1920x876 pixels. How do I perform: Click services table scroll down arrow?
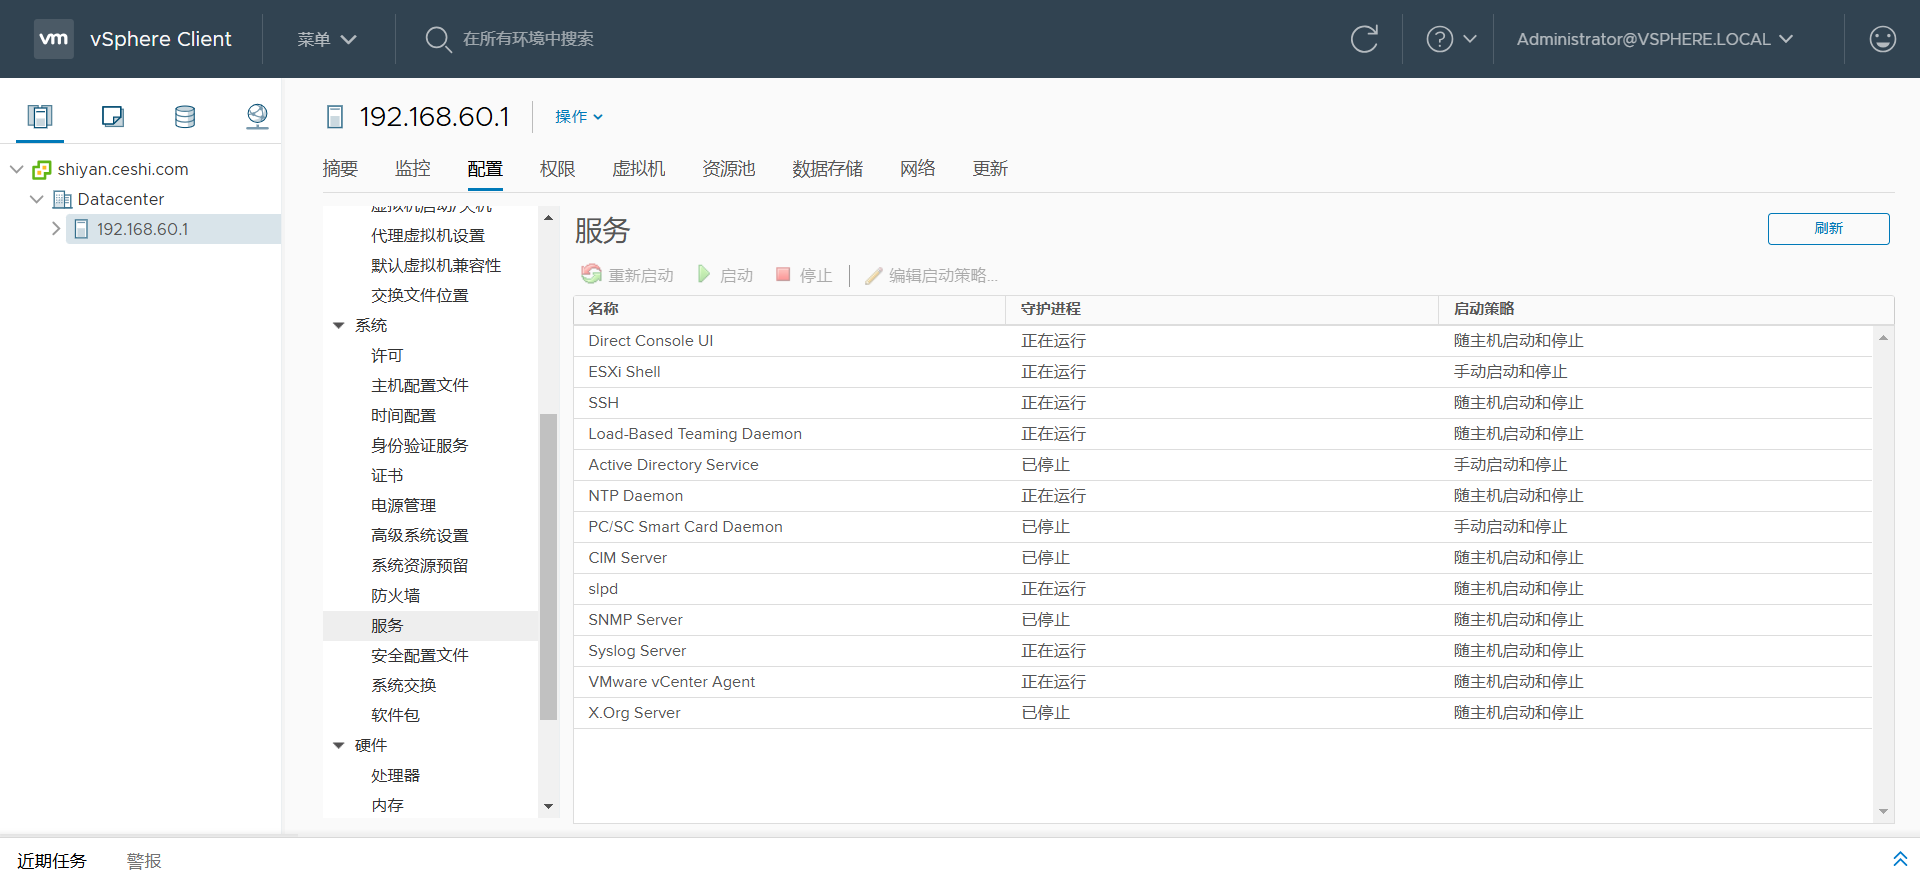pos(1883,812)
